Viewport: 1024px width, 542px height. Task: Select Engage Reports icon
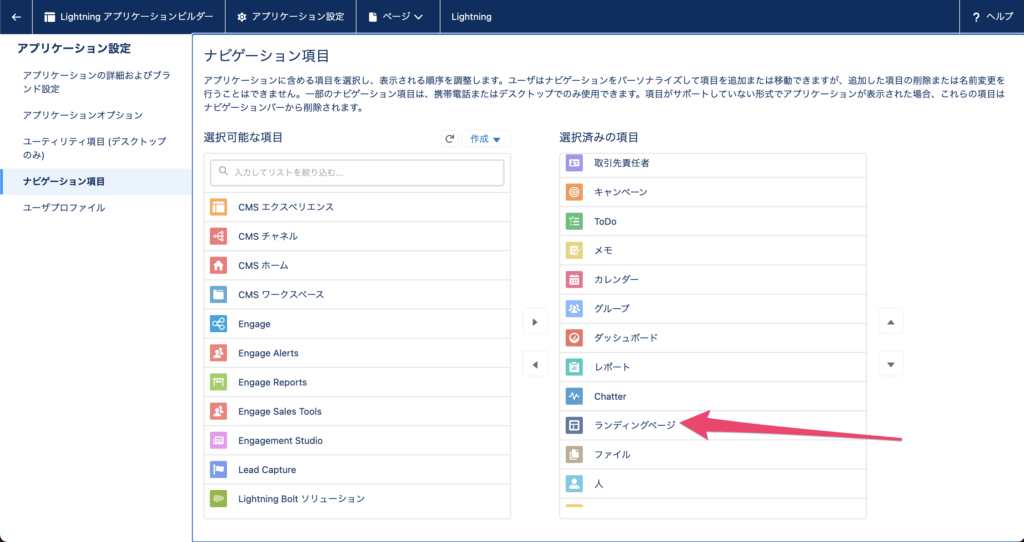218,383
